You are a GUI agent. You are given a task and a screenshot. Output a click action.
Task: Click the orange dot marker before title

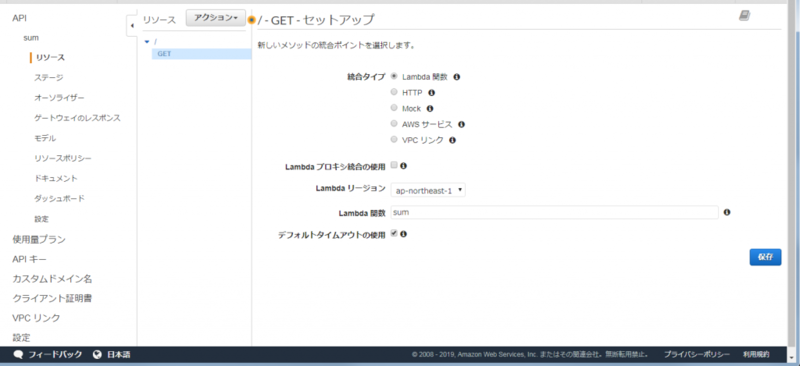[252, 20]
